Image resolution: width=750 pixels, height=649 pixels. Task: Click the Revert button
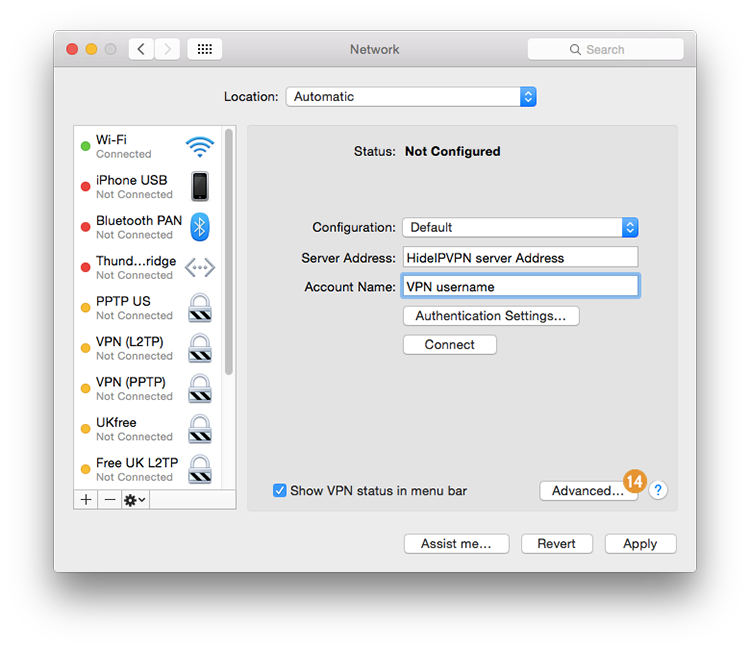coord(557,544)
